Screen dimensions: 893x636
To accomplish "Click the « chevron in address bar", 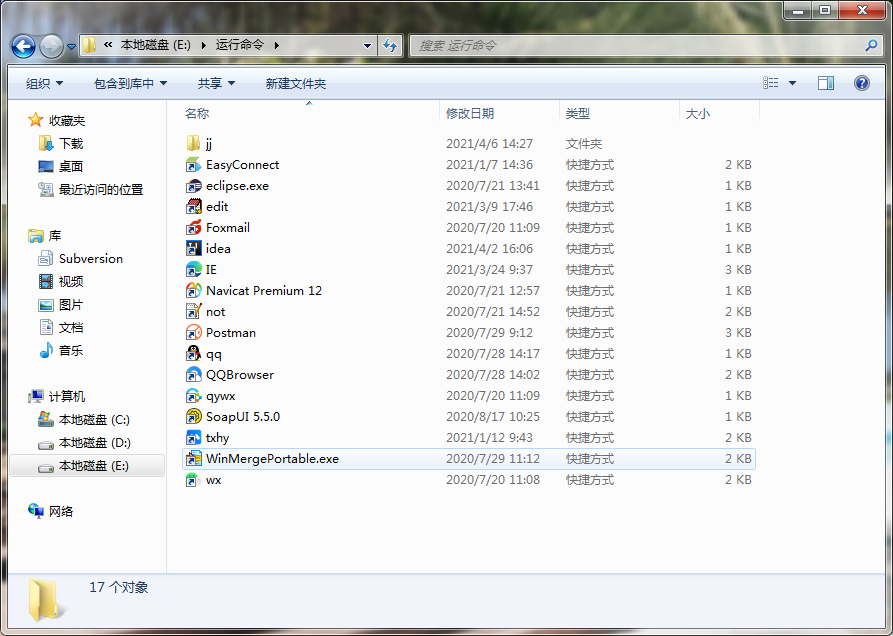I will click(x=108, y=45).
